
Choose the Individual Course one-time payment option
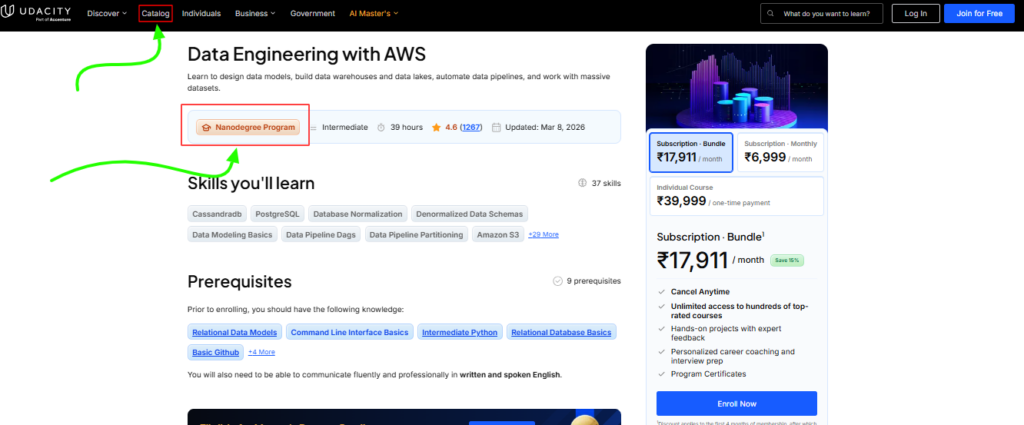736,195
